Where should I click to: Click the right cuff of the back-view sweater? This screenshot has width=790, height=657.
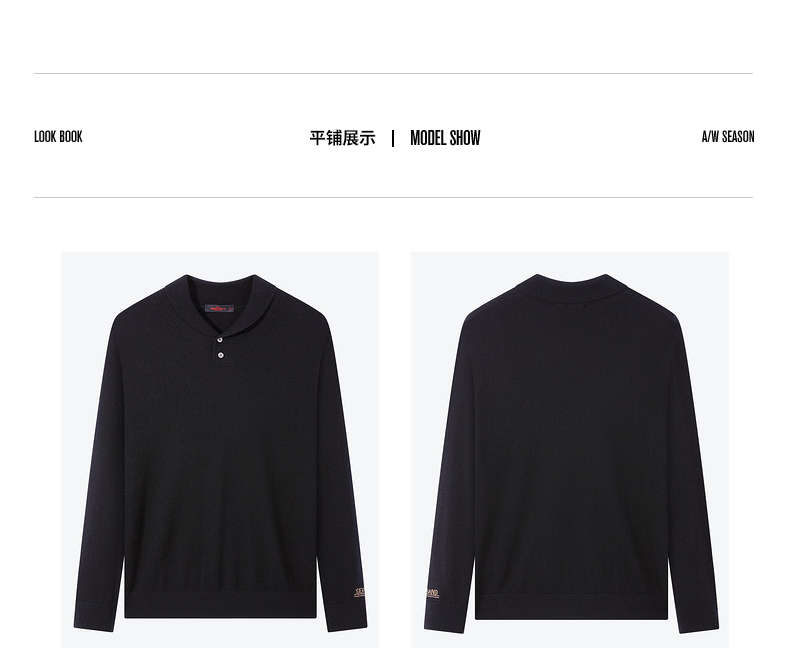point(698,618)
